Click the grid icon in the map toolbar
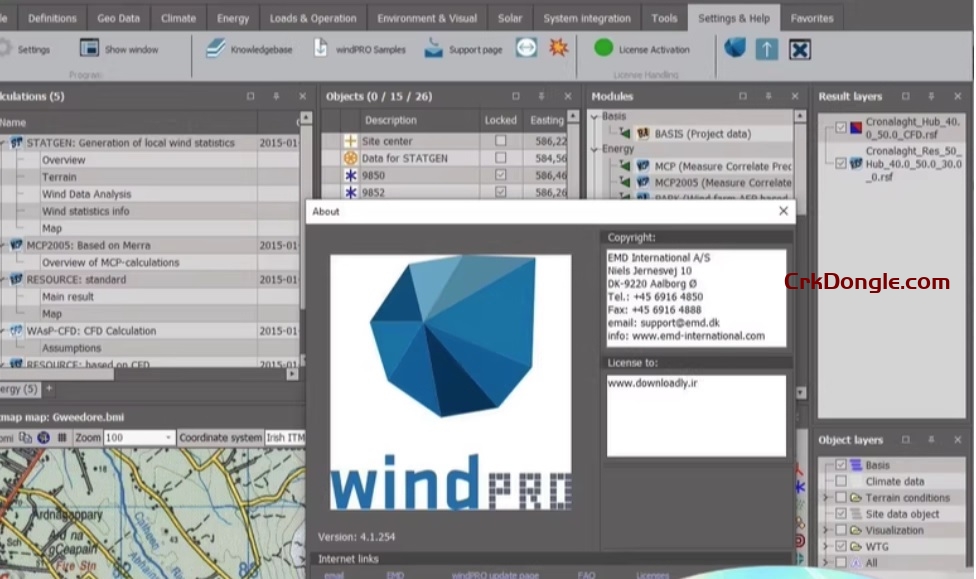The image size is (976, 579). 64,437
